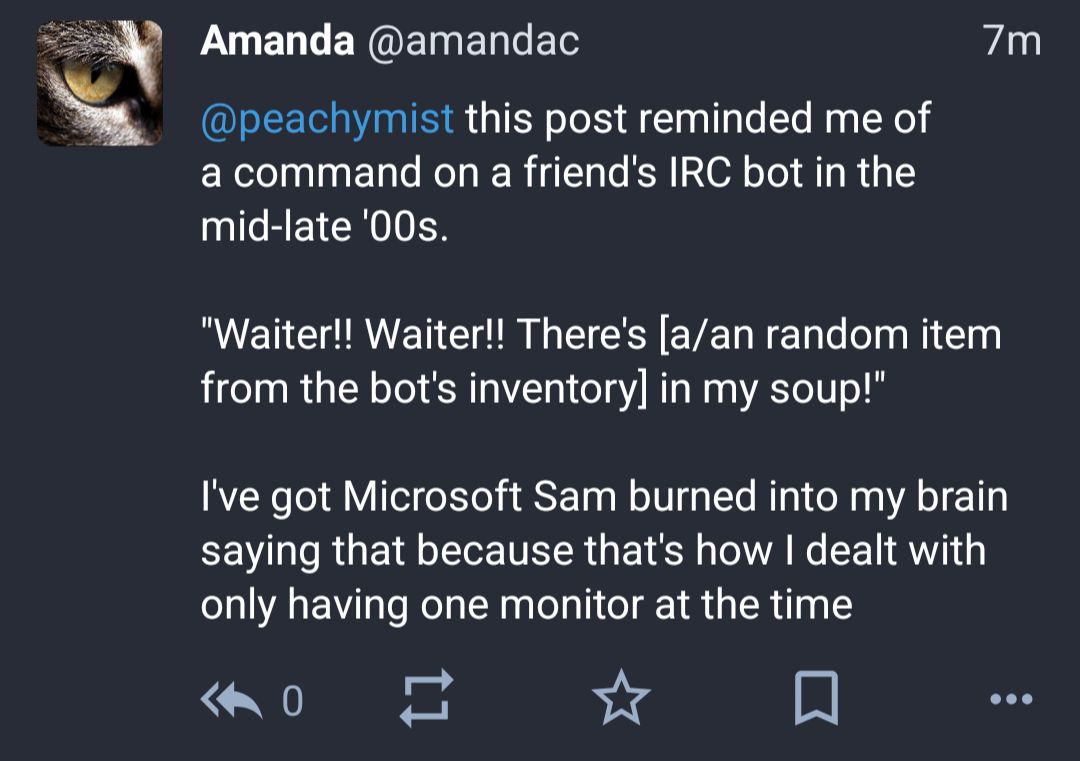Bookmark this post
Image resolution: width=1080 pixels, height=761 pixels.
816,698
